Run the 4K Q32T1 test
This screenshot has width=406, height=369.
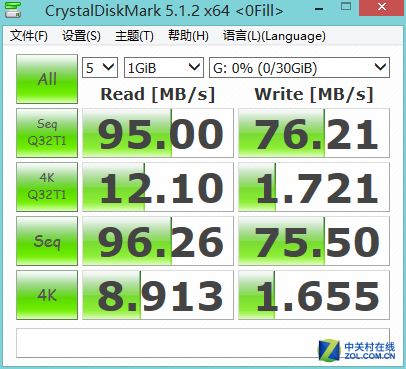click(x=47, y=187)
